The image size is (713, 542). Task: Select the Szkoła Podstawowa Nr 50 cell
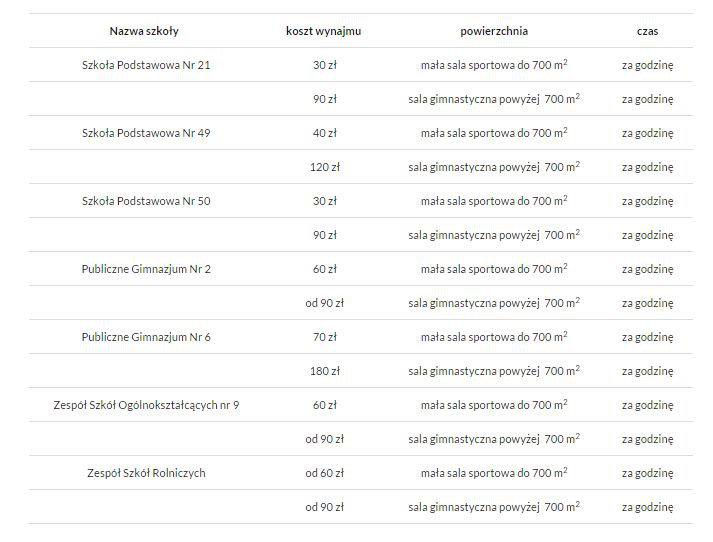[146, 201]
